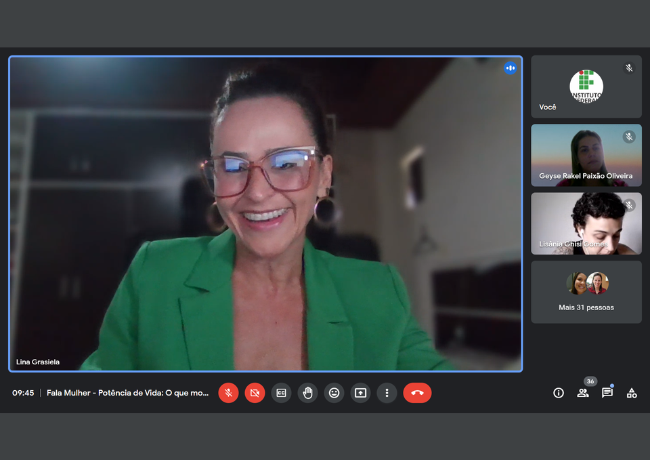
Task: Open the three-dot more options menu
Action: (387, 393)
